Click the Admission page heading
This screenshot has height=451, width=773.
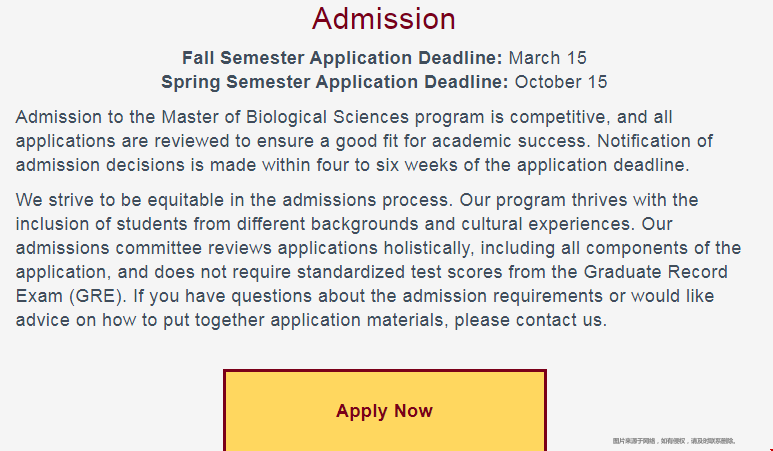(384, 19)
